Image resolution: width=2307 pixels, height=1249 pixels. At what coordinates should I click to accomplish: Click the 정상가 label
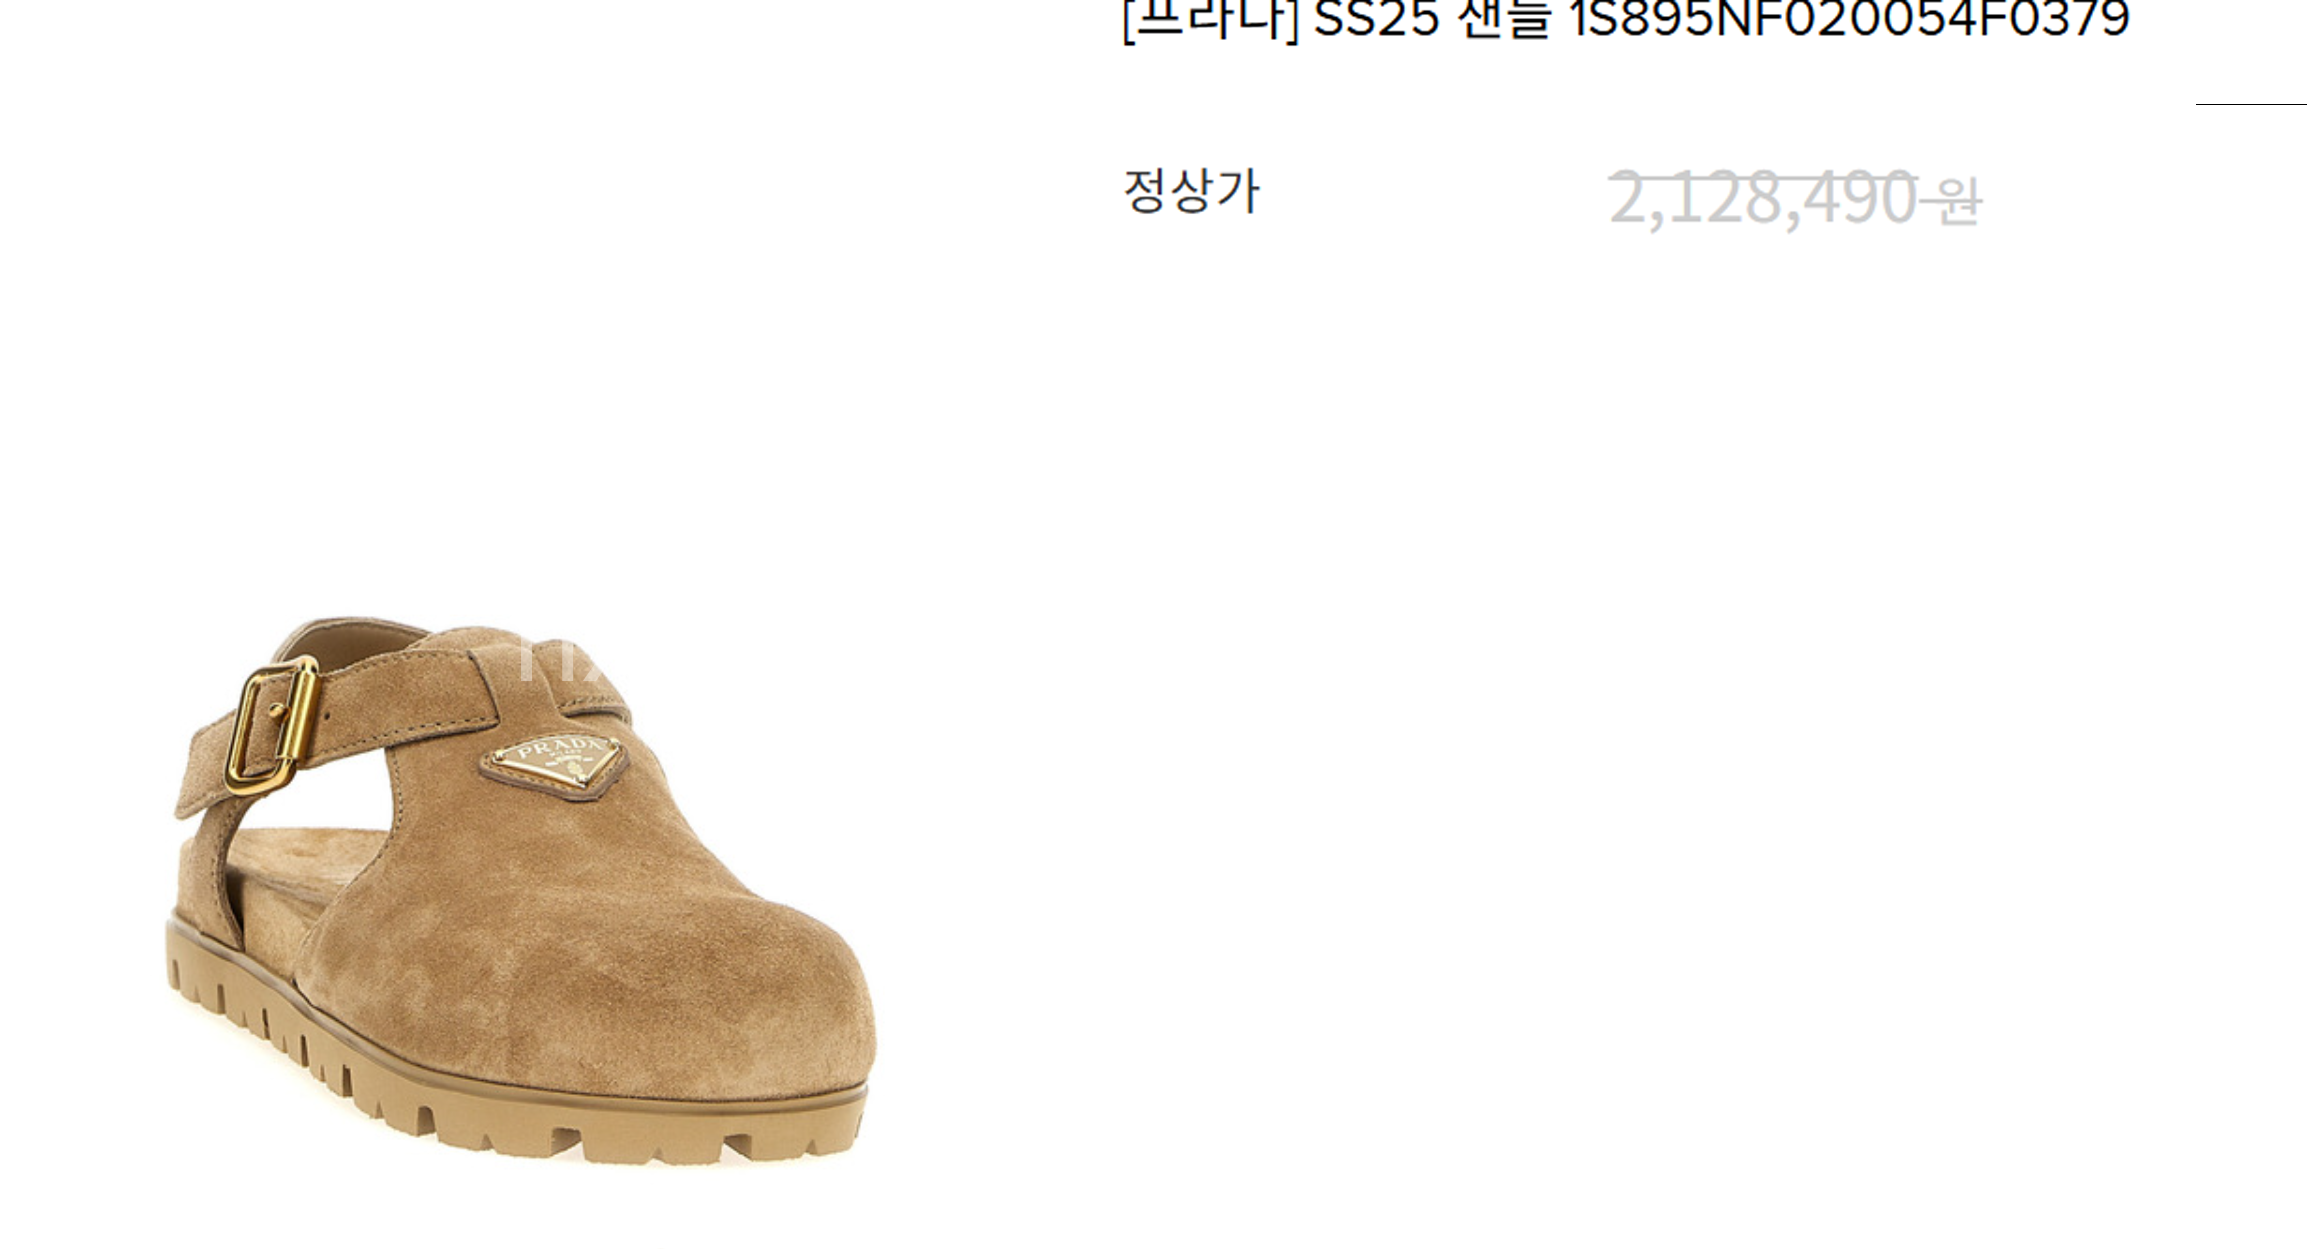(x=1191, y=191)
